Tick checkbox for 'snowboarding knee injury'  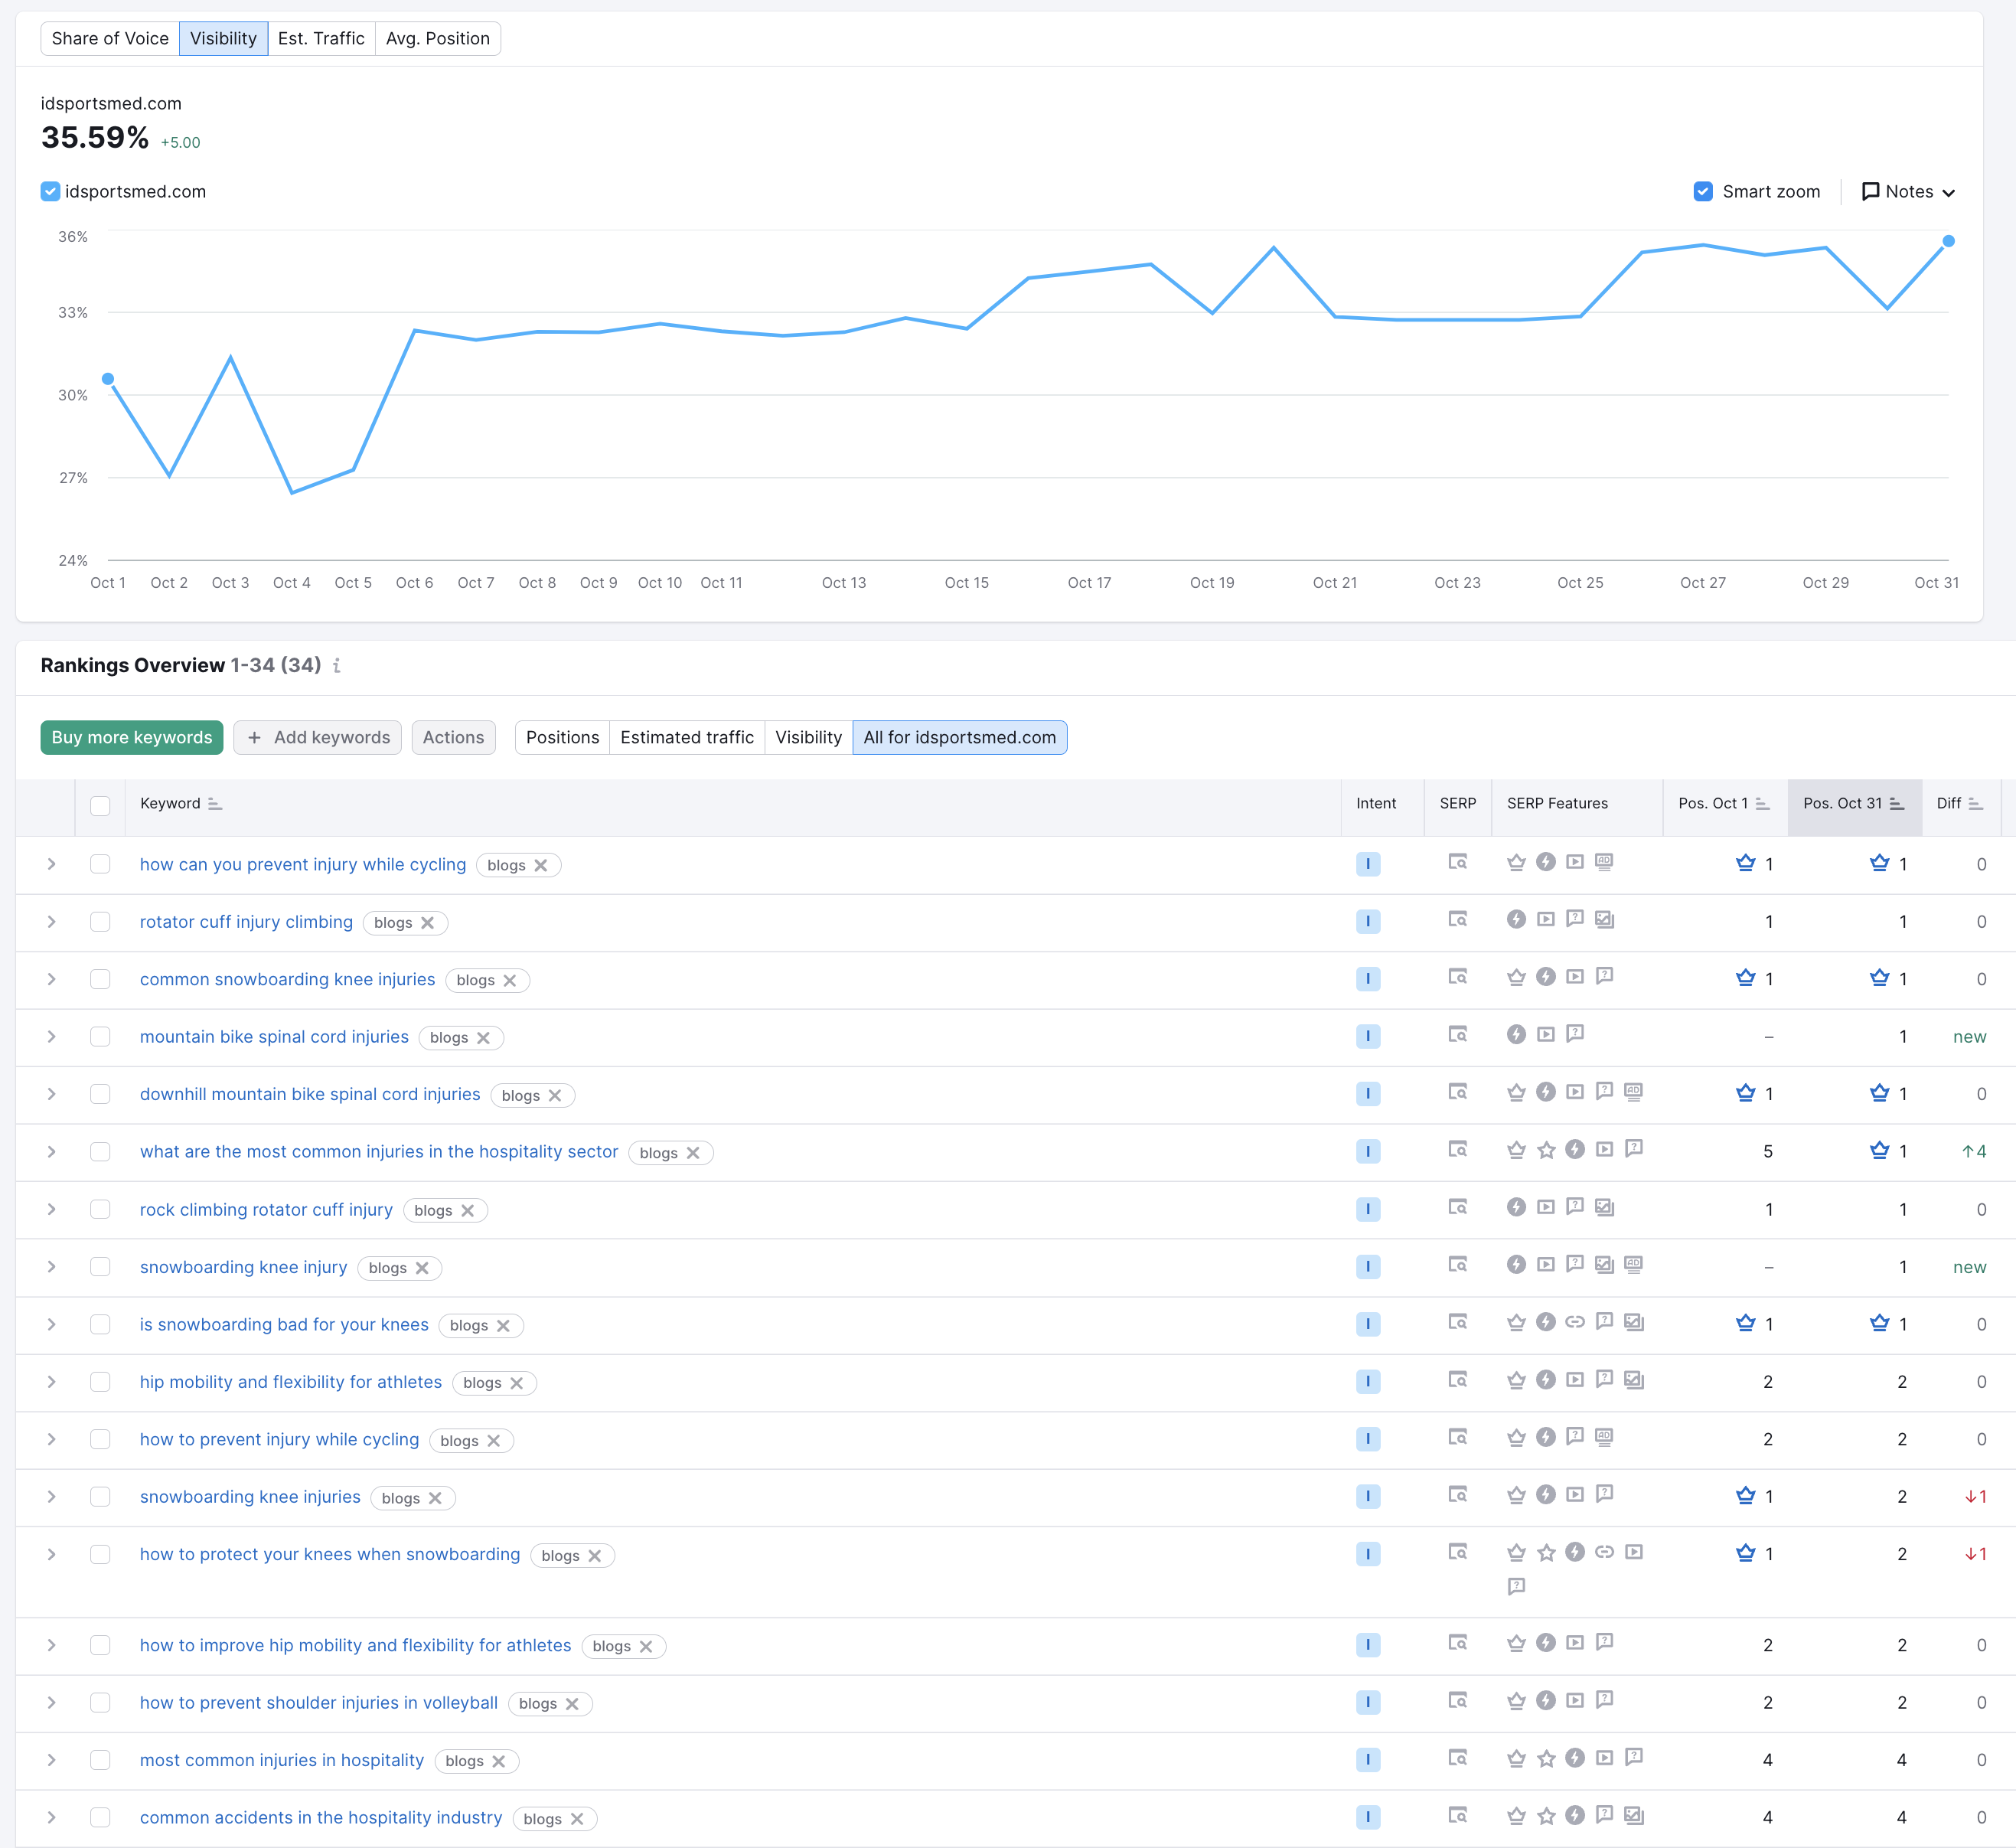click(100, 1266)
